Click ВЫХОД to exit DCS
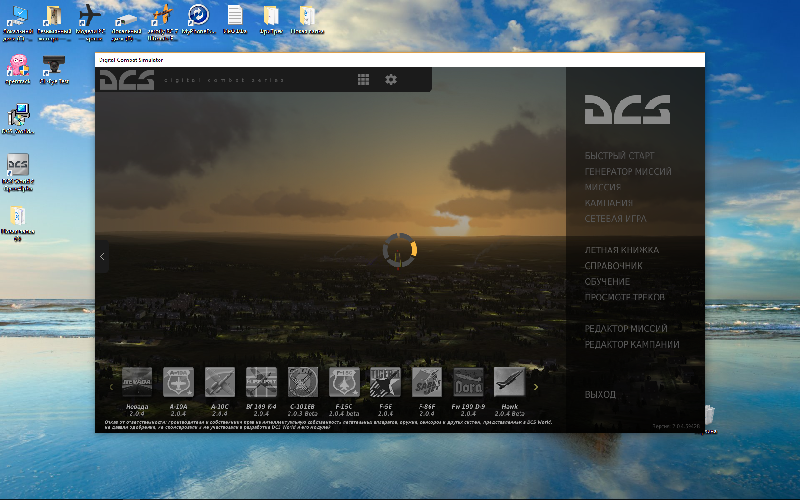 click(600, 394)
